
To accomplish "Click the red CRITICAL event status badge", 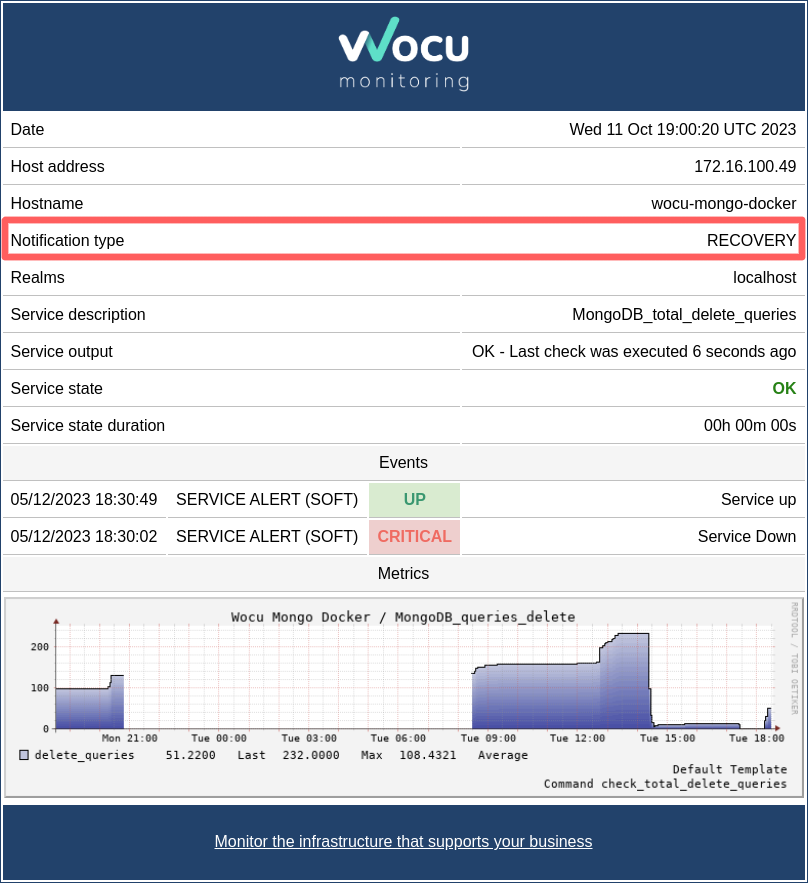I will (414, 537).
